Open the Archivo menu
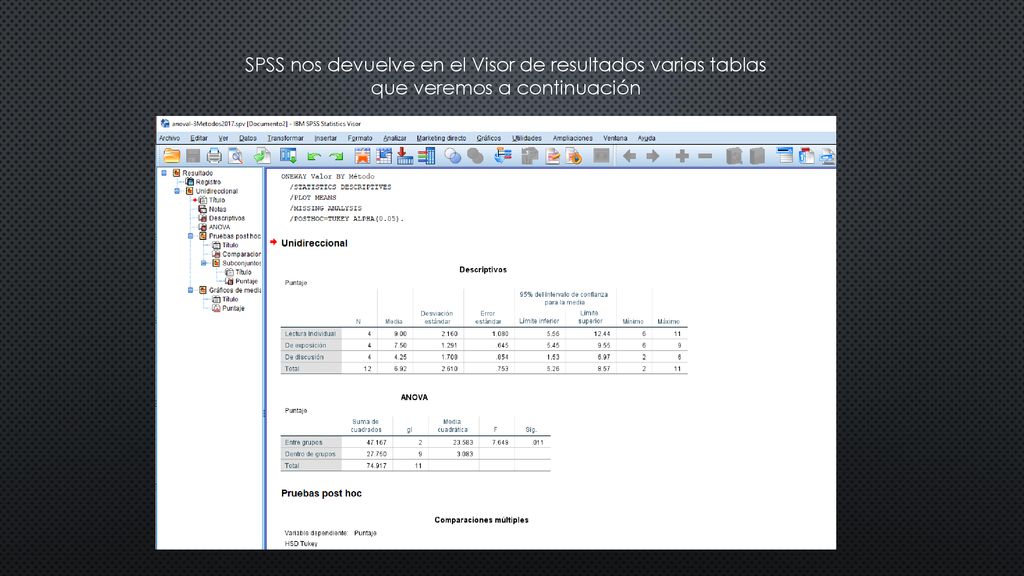Image resolution: width=1024 pixels, height=576 pixels. (x=169, y=138)
